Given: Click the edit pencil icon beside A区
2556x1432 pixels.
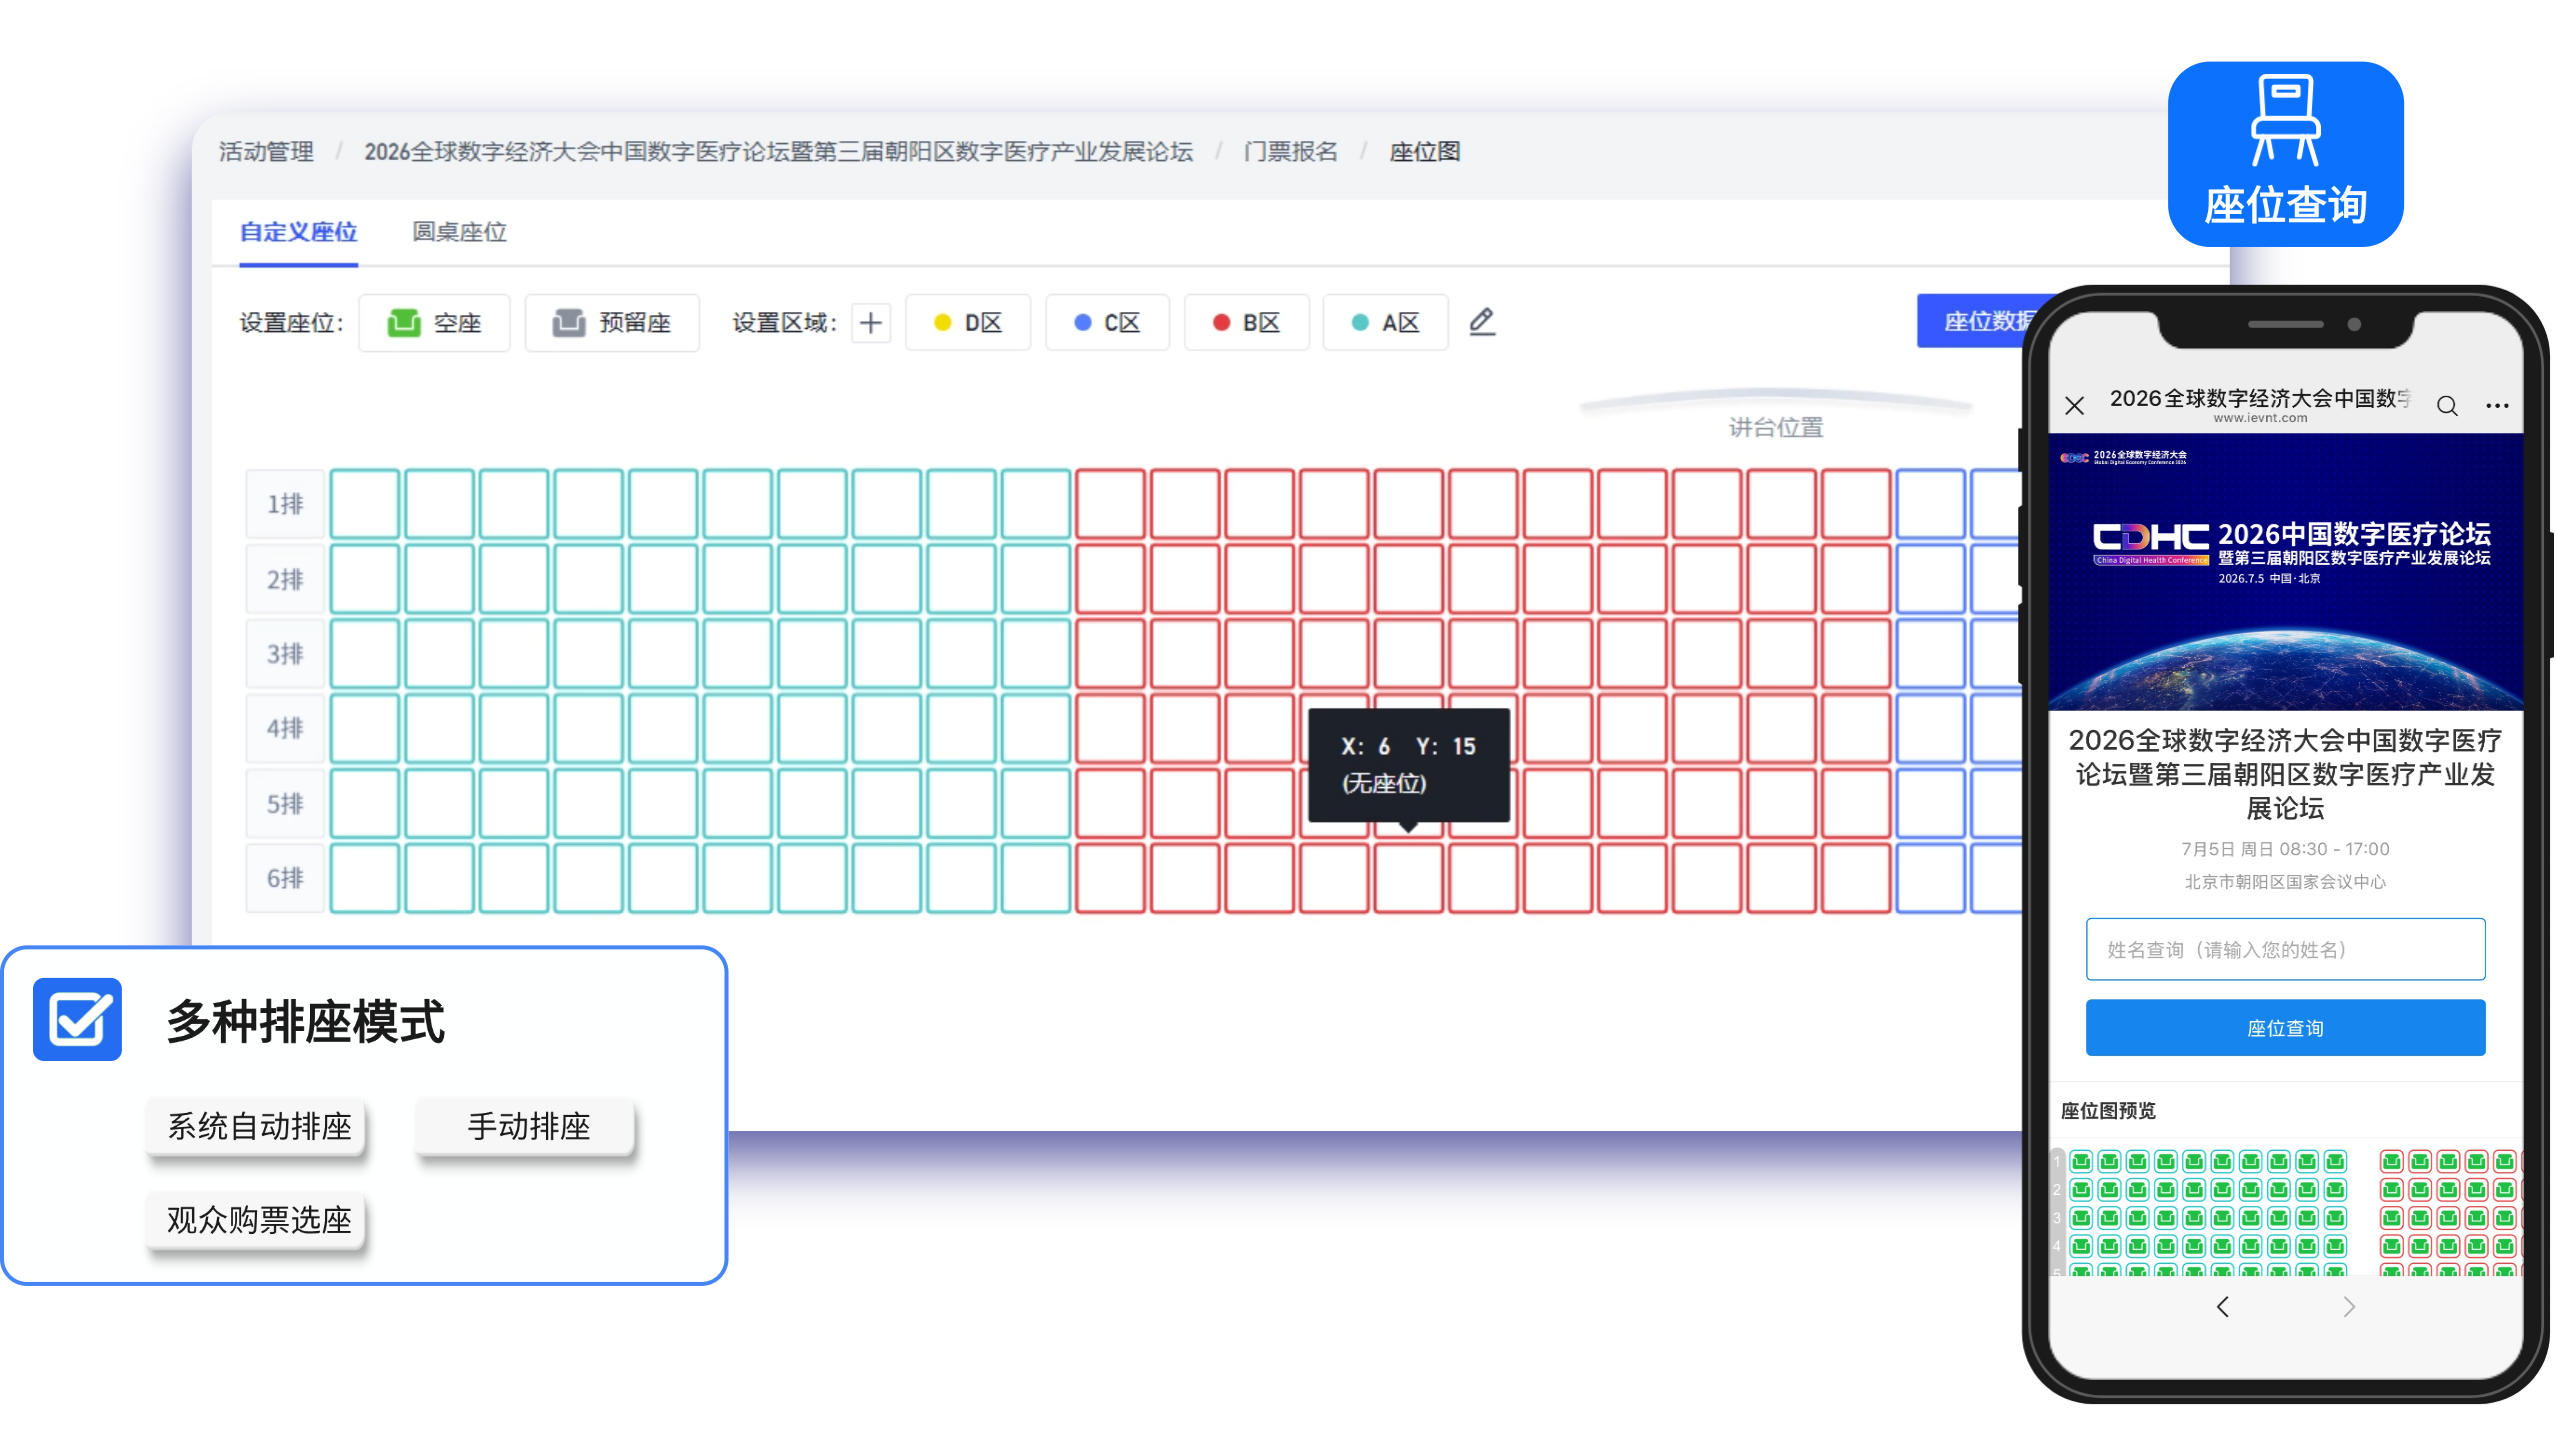Looking at the screenshot, I should [x=1481, y=322].
